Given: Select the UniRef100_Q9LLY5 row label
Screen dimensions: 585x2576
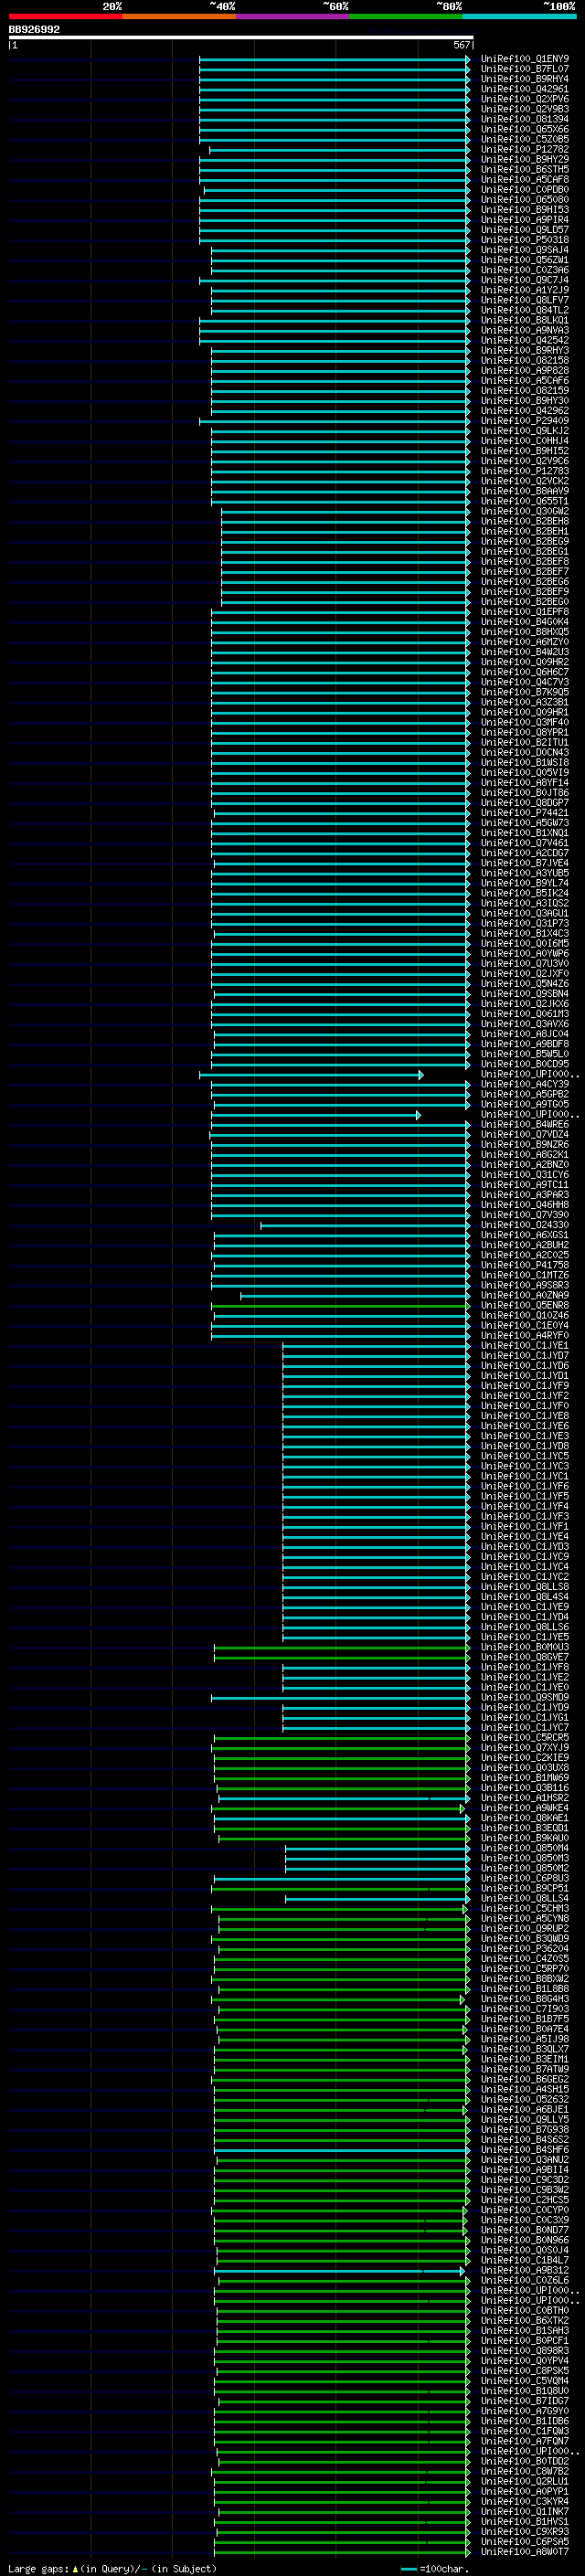Looking at the screenshot, I should click(525, 2119).
